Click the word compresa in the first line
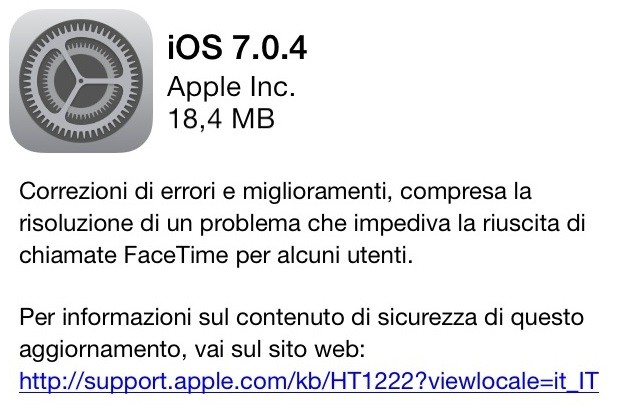The height and width of the screenshot is (412, 618). click(x=453, y=192)
